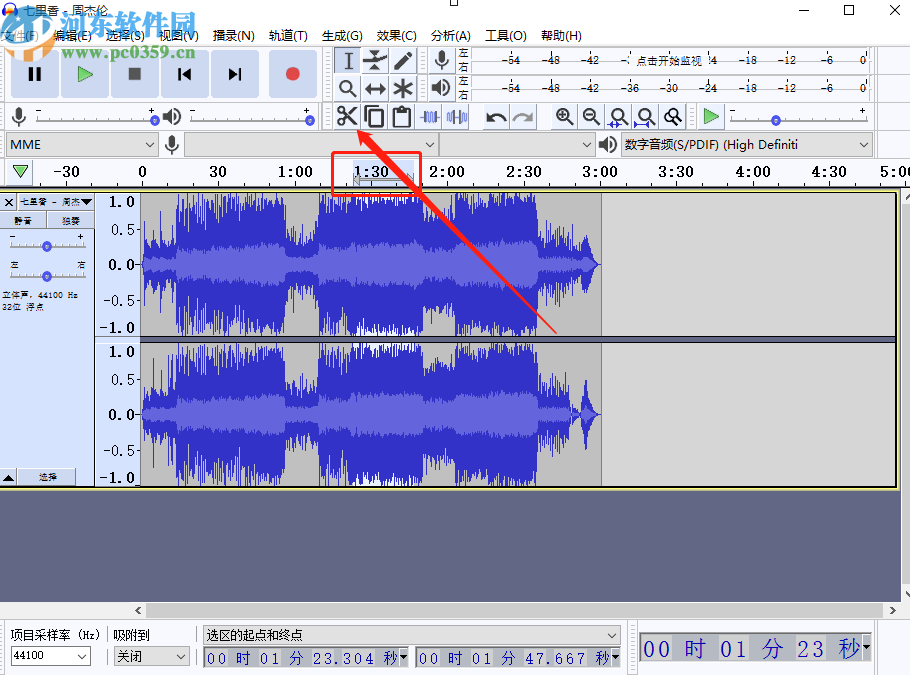
Task: Open the Snap-To (吸附到) dropdown
Action: pyautogui.click(x=151, y=656)
